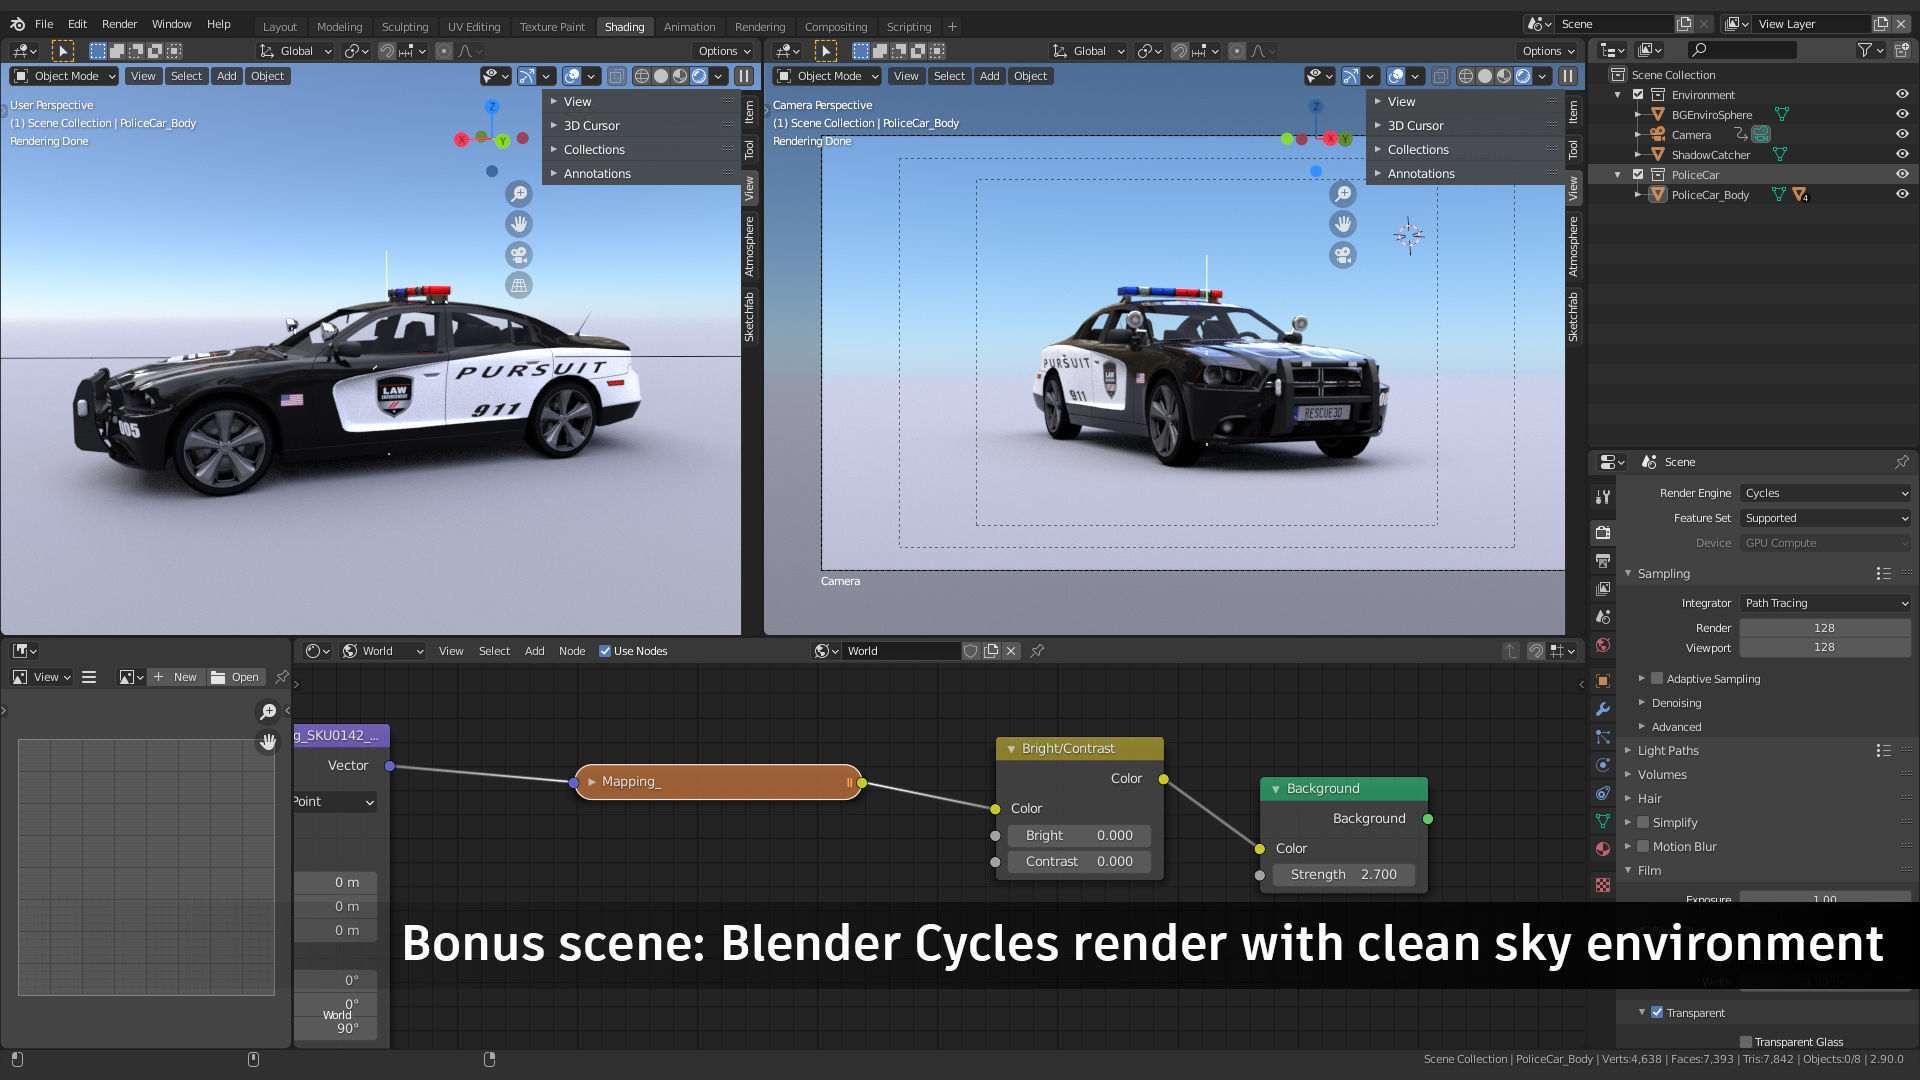Screen dimensions: 1920x1080
Task: Enable the Adaptive Sampling checkbox
Action: 1657,678
